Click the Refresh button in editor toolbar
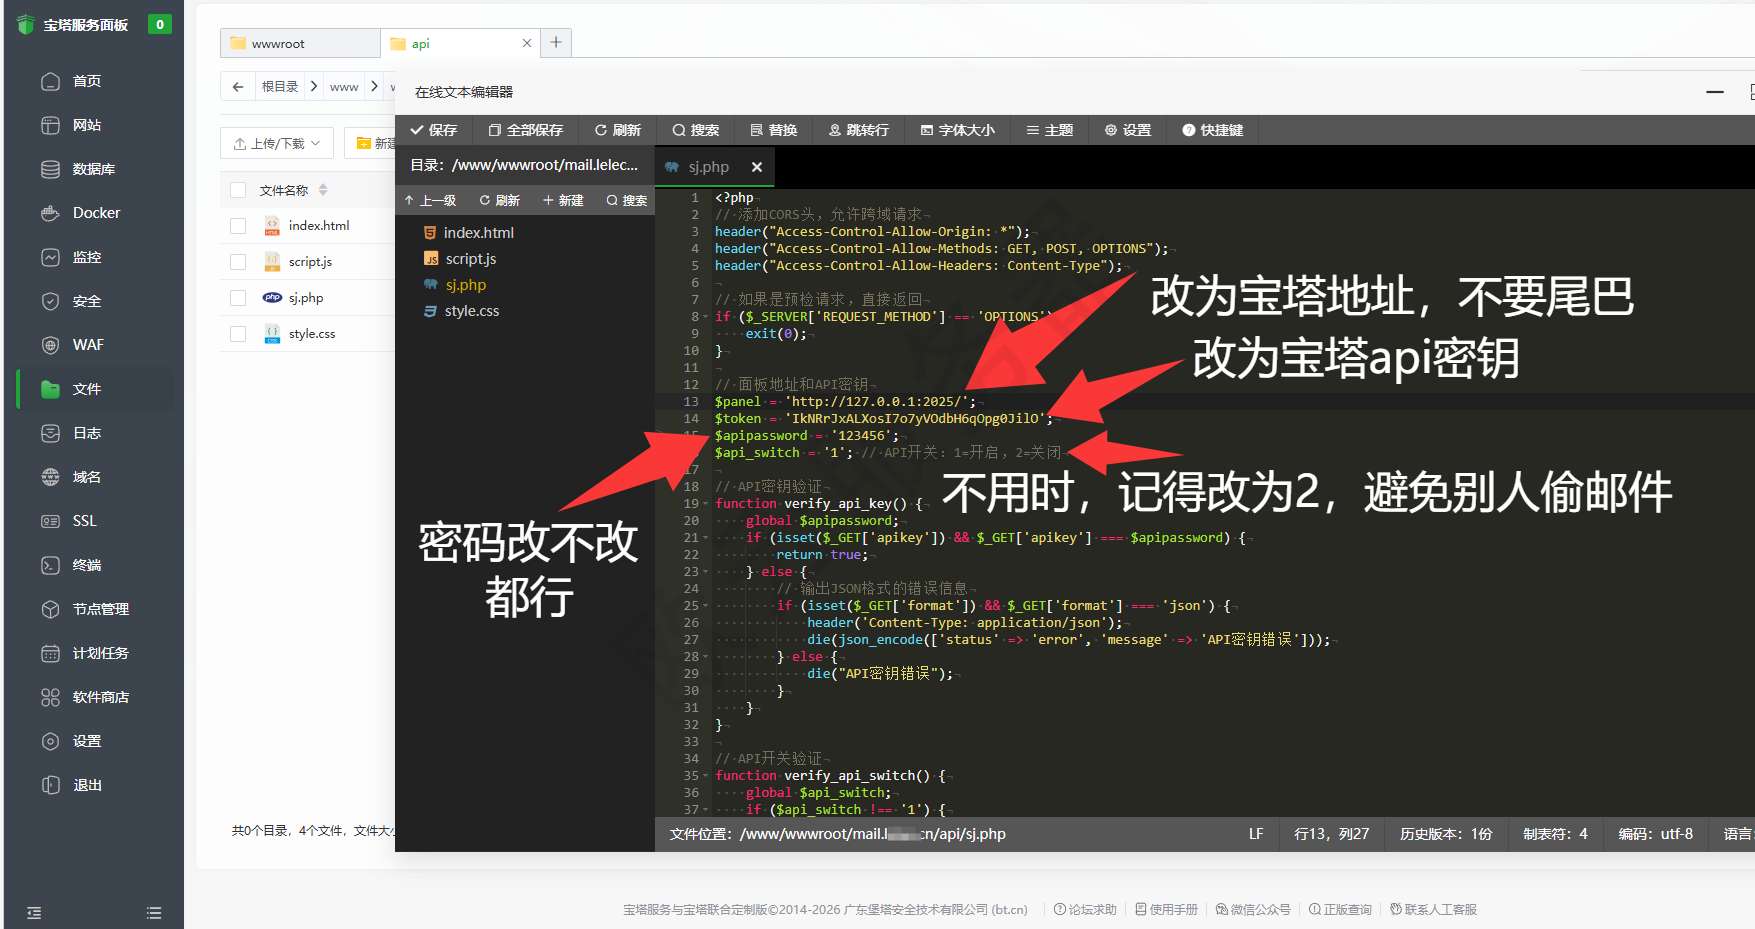Viewport: 1755px width, 929px height. (617, 130)
